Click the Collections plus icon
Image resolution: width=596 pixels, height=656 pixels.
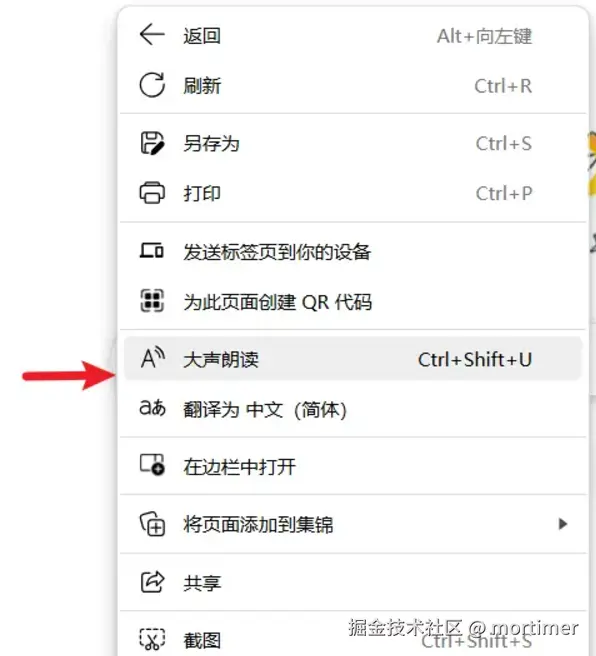click(x=152, y=524)
